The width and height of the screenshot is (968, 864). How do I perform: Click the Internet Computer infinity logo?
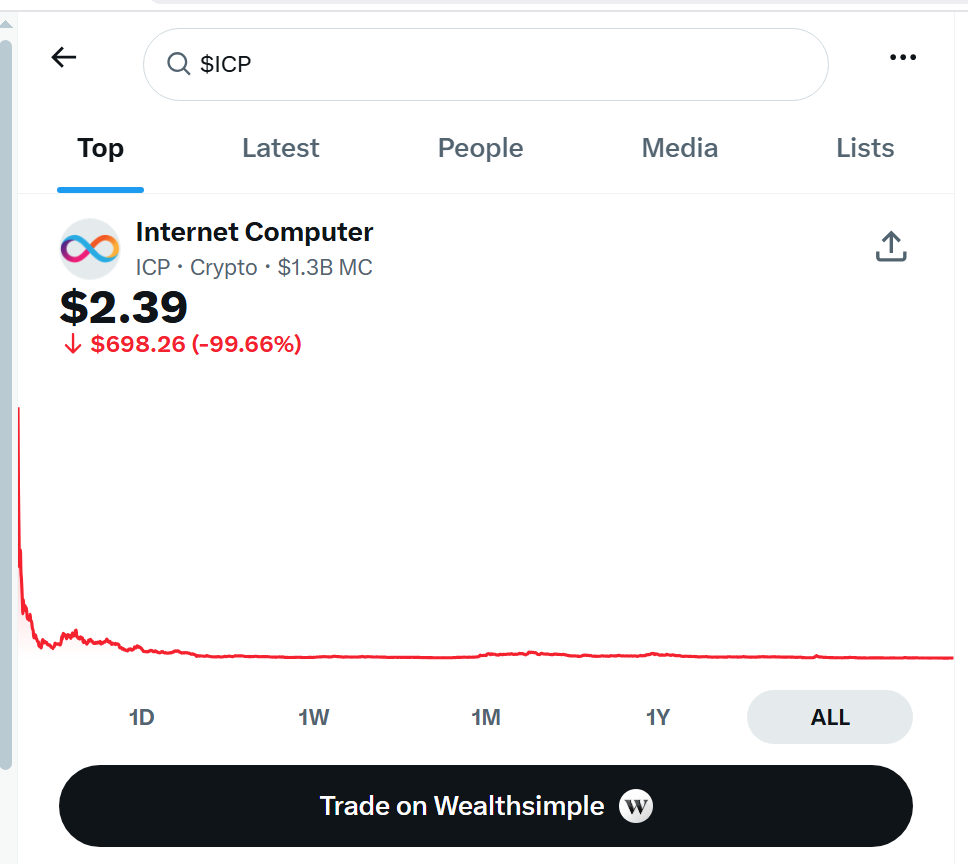coord(90,249)
